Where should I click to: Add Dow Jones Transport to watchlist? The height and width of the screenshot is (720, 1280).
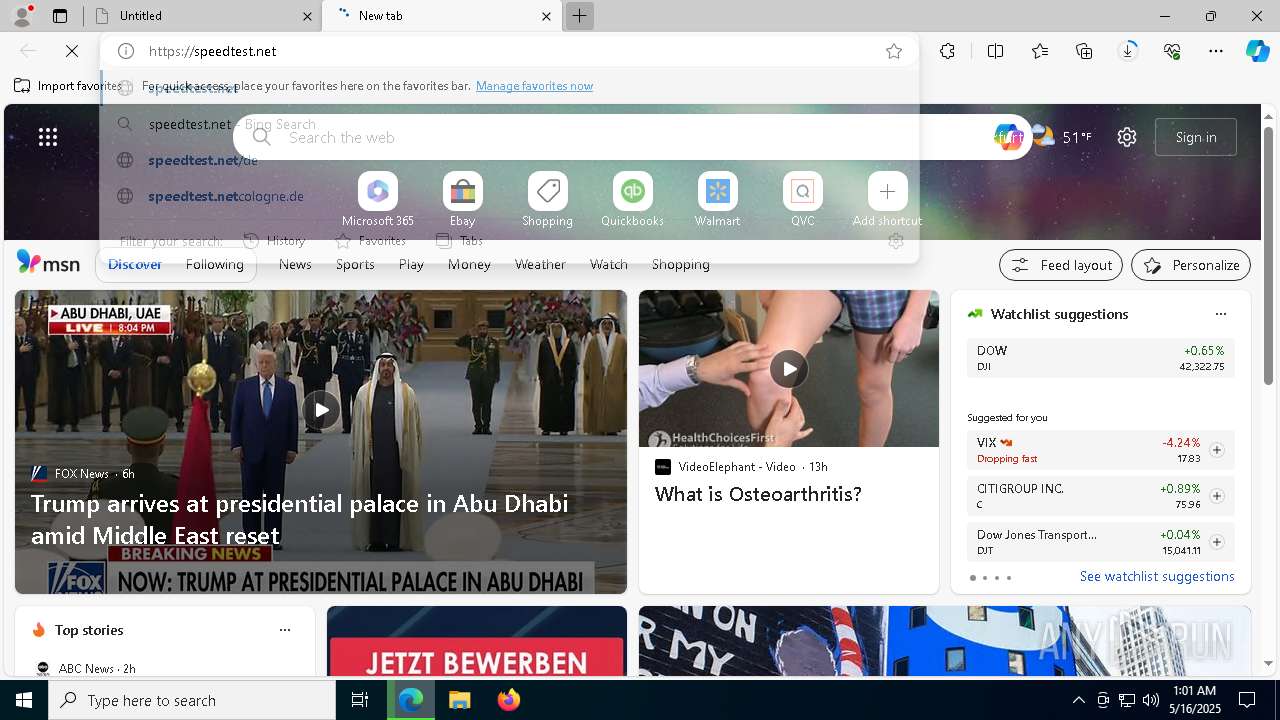click(1216, 542)
